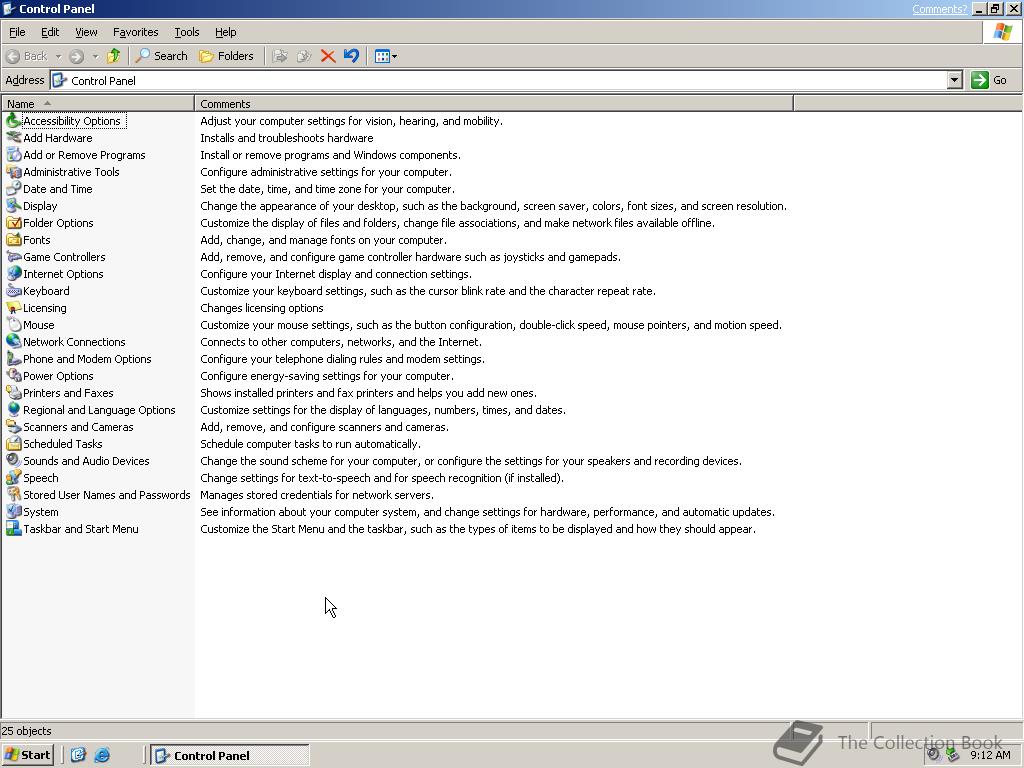Select Phone and Modem Options icon
This screenshot has width=1024, height=768.
[13, 359]
